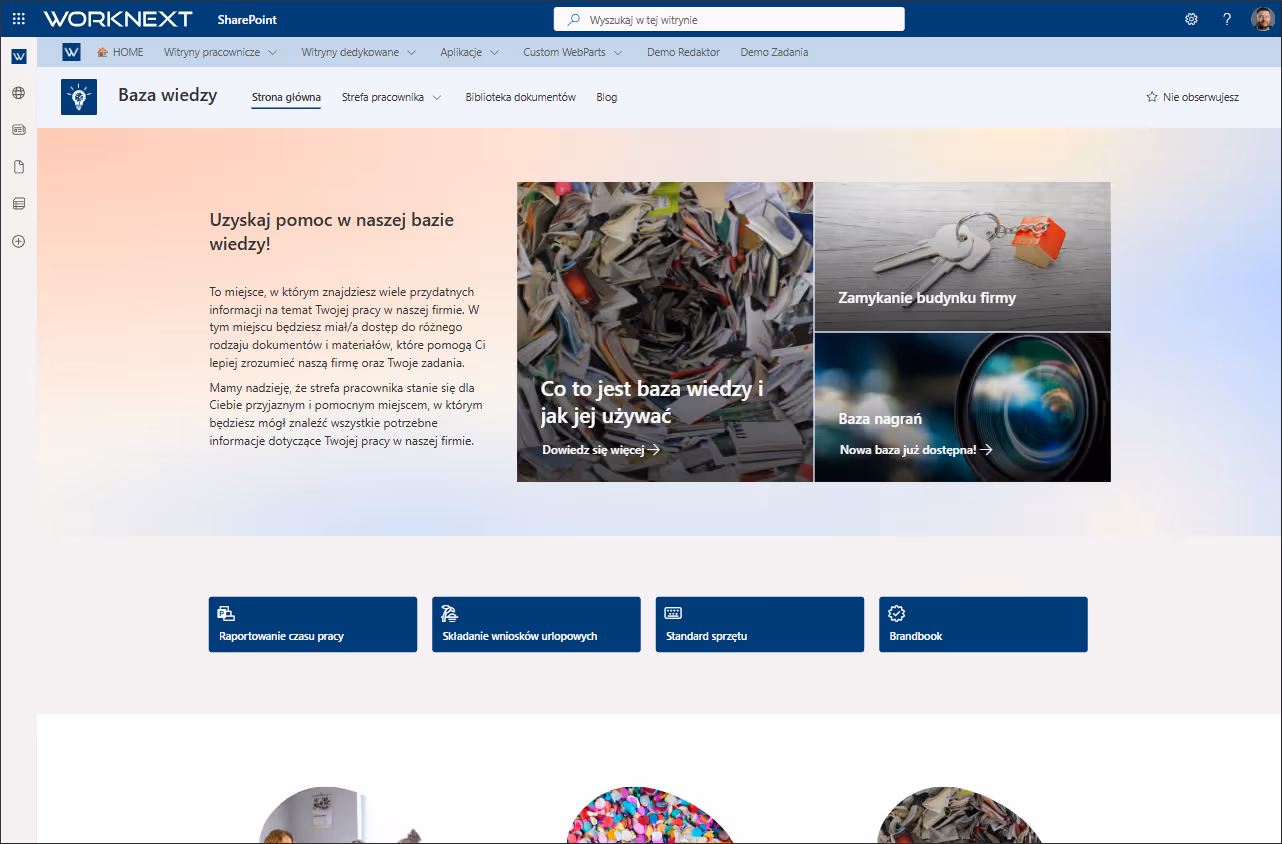Open the Brandbook quick link
Image resolution: width=1282 pixels, height=844 pixels.
983,625
